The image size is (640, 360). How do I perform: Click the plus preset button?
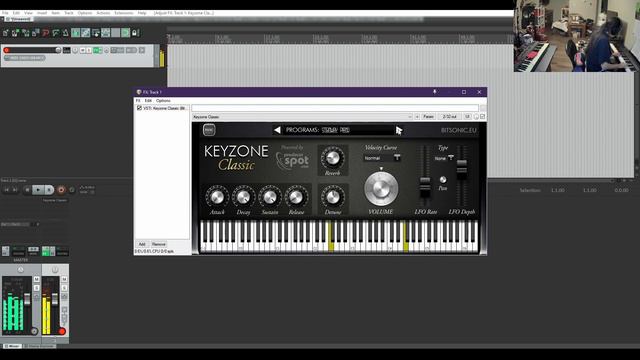click(417, 117)
